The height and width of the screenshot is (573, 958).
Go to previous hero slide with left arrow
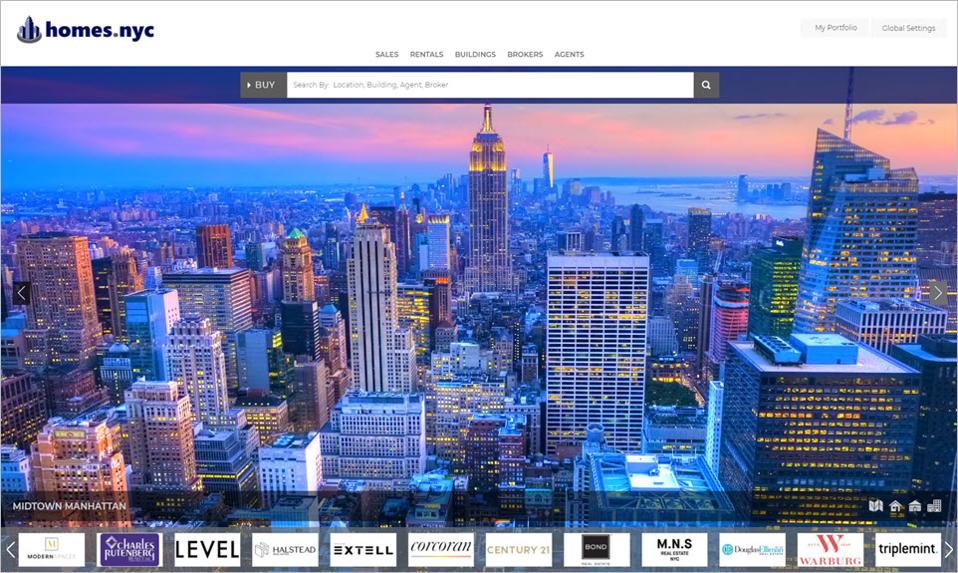coord(21,293)
